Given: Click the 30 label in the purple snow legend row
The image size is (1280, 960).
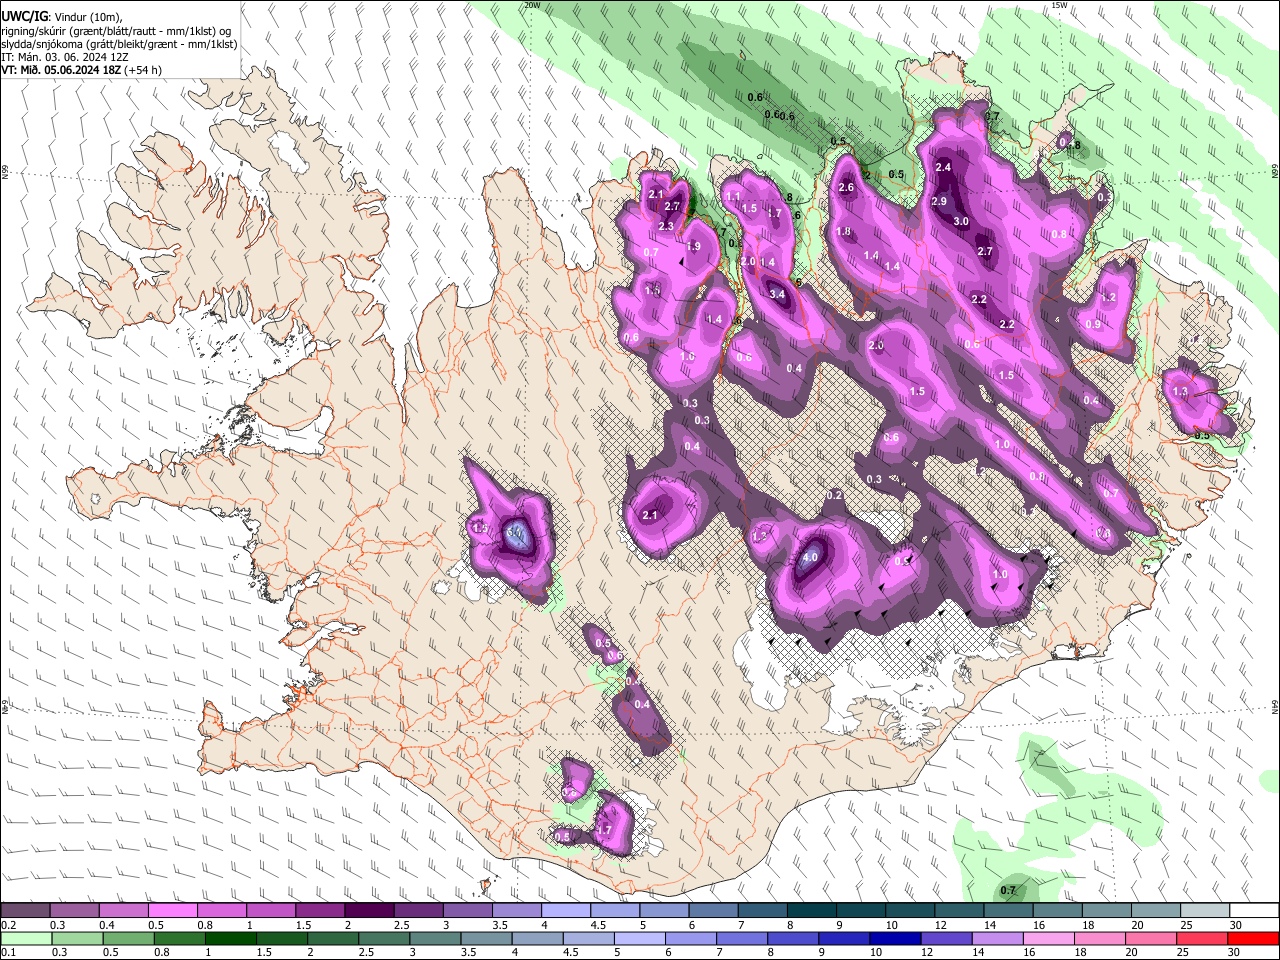Looking at the screenshot, I should (1236, 926).
